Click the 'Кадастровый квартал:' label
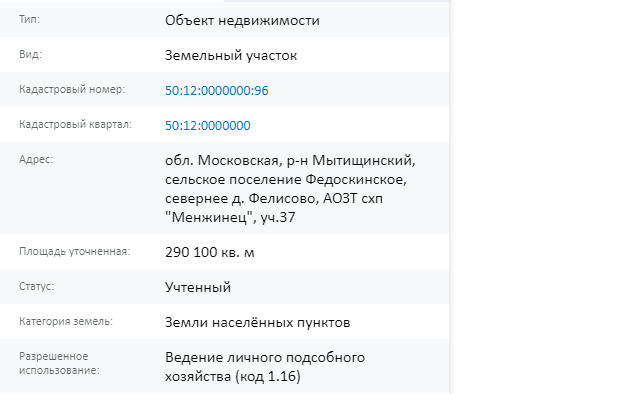Viewport: 625px width, 394px height. click(75, 124)
